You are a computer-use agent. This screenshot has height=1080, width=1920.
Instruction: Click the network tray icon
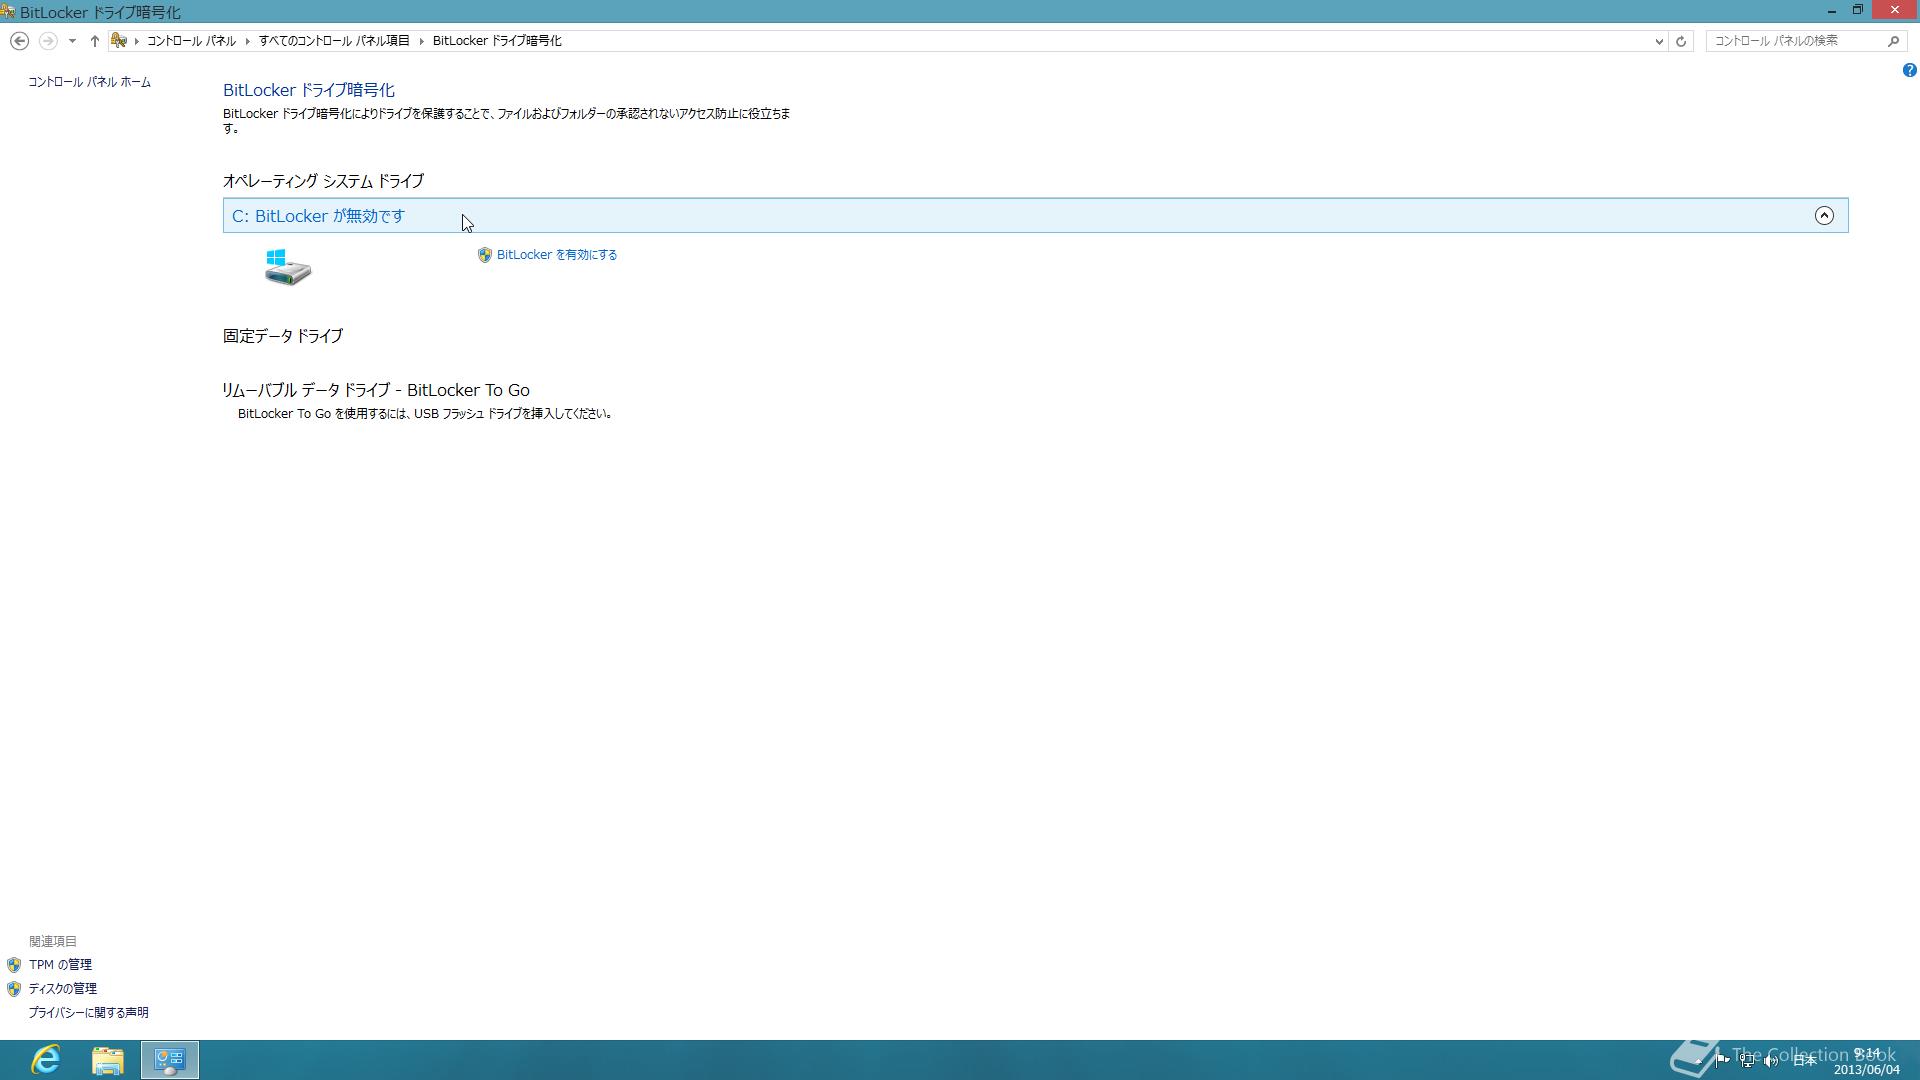coord(1747,1061)
